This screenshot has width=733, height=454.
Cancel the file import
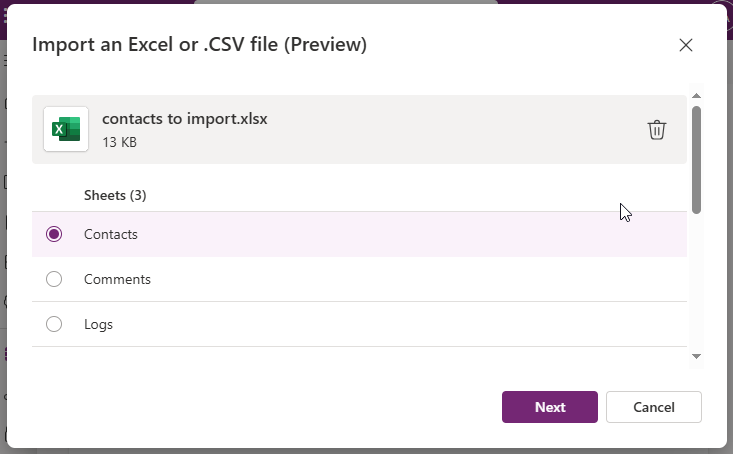pos(654,407)
